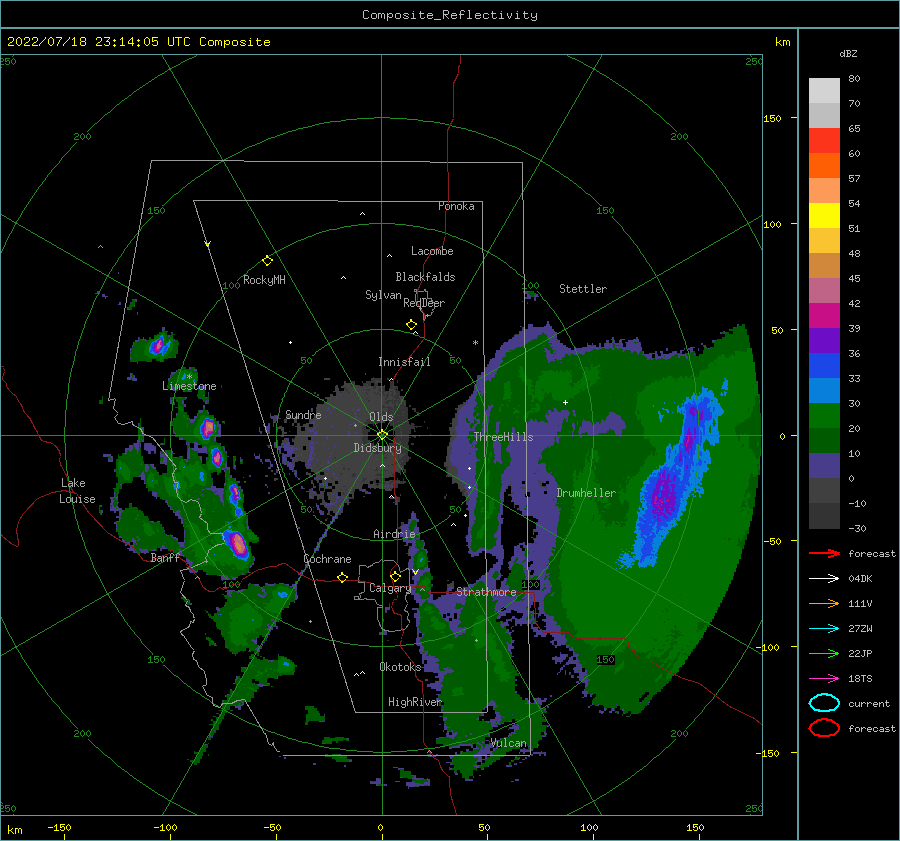Viewport: 900px width, 841px height.
Task: Click the Lacombe city label
Action: [x=432, y=251]
